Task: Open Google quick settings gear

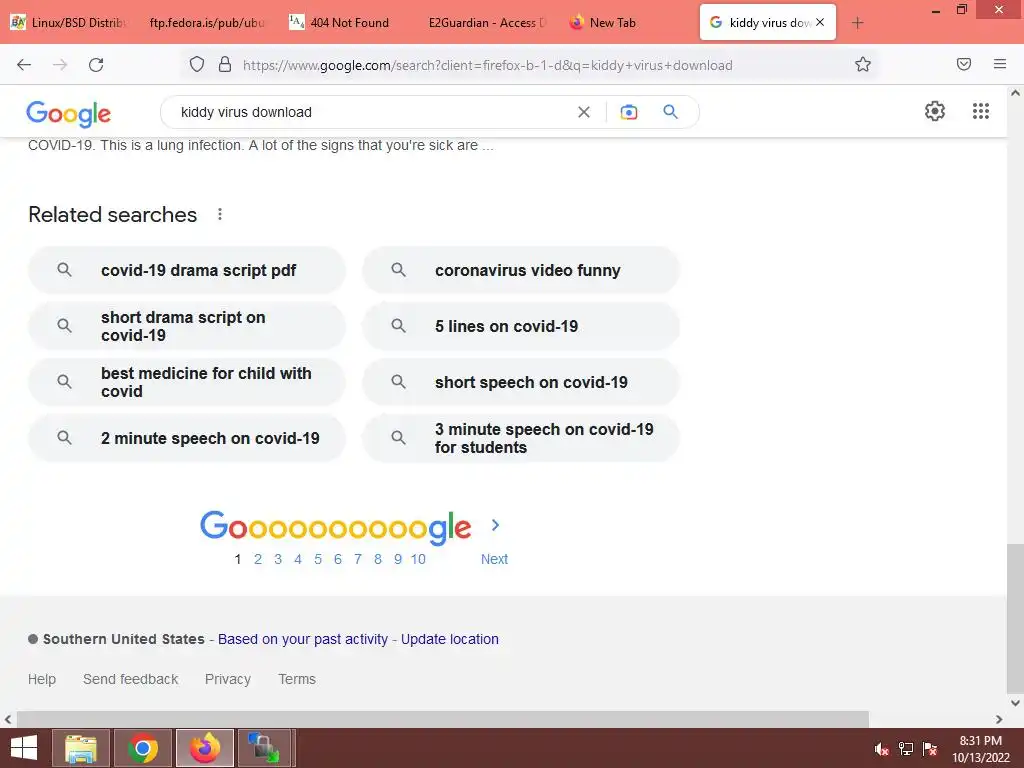Action: [935, 111]
